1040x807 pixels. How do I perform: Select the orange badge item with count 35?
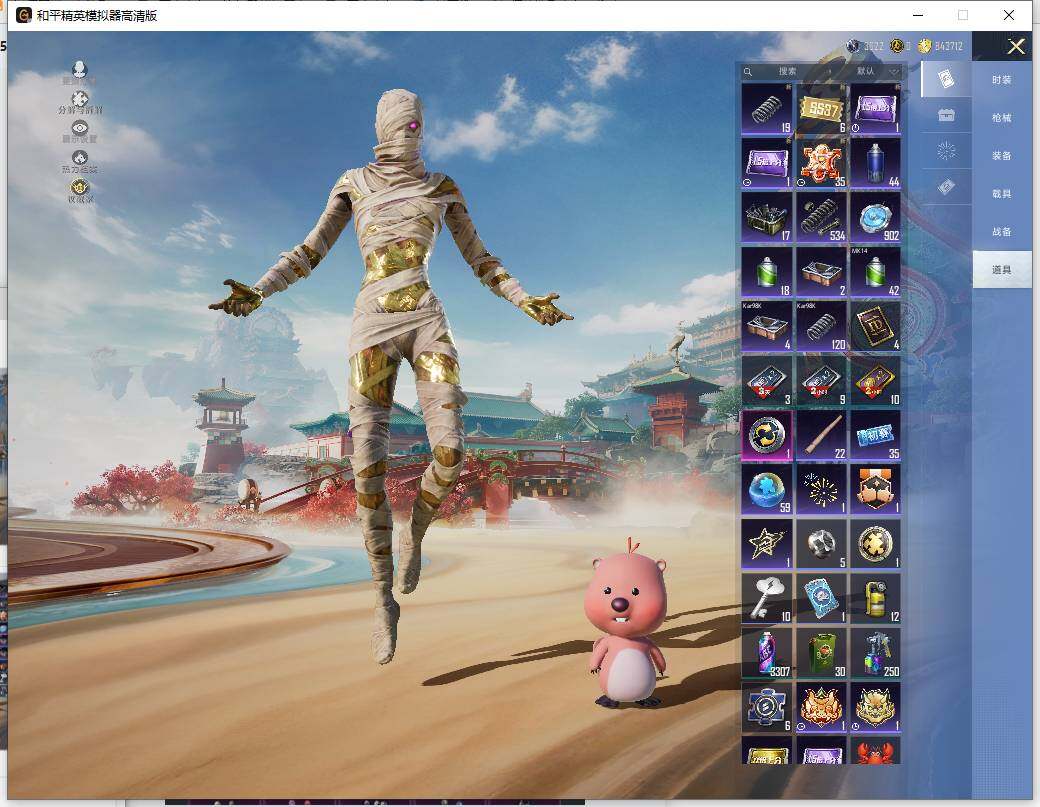pos(821,163)
